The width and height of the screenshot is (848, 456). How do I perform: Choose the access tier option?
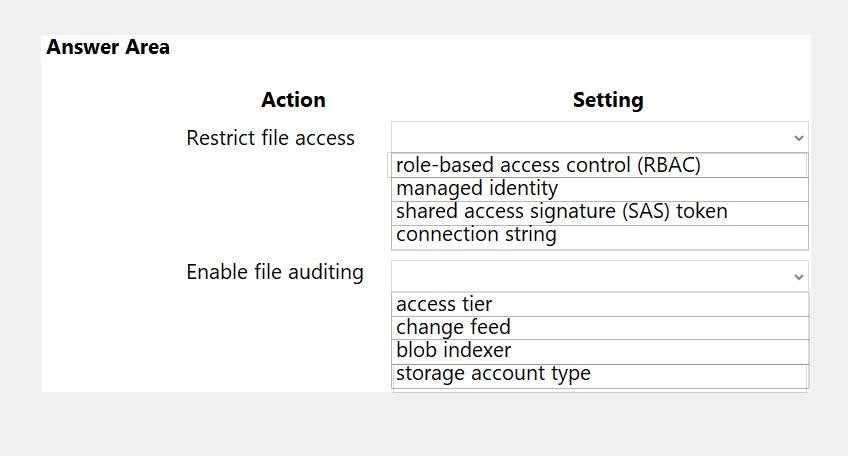coord(600,305)
